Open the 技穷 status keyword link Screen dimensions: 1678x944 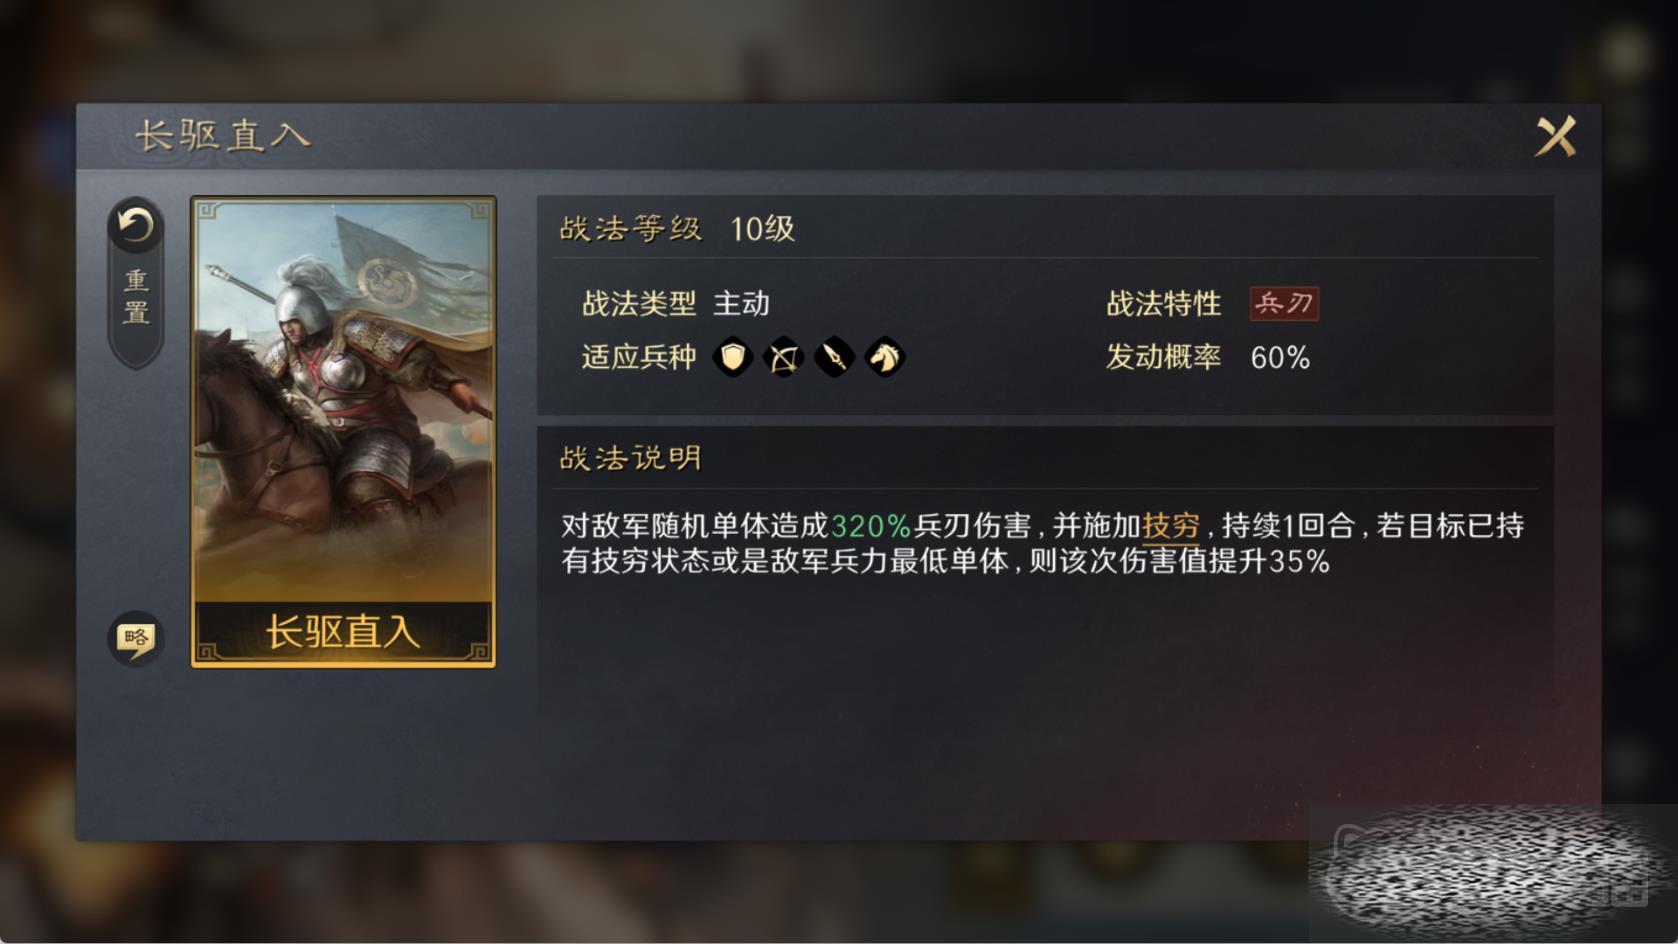(x=1171, y=525)
